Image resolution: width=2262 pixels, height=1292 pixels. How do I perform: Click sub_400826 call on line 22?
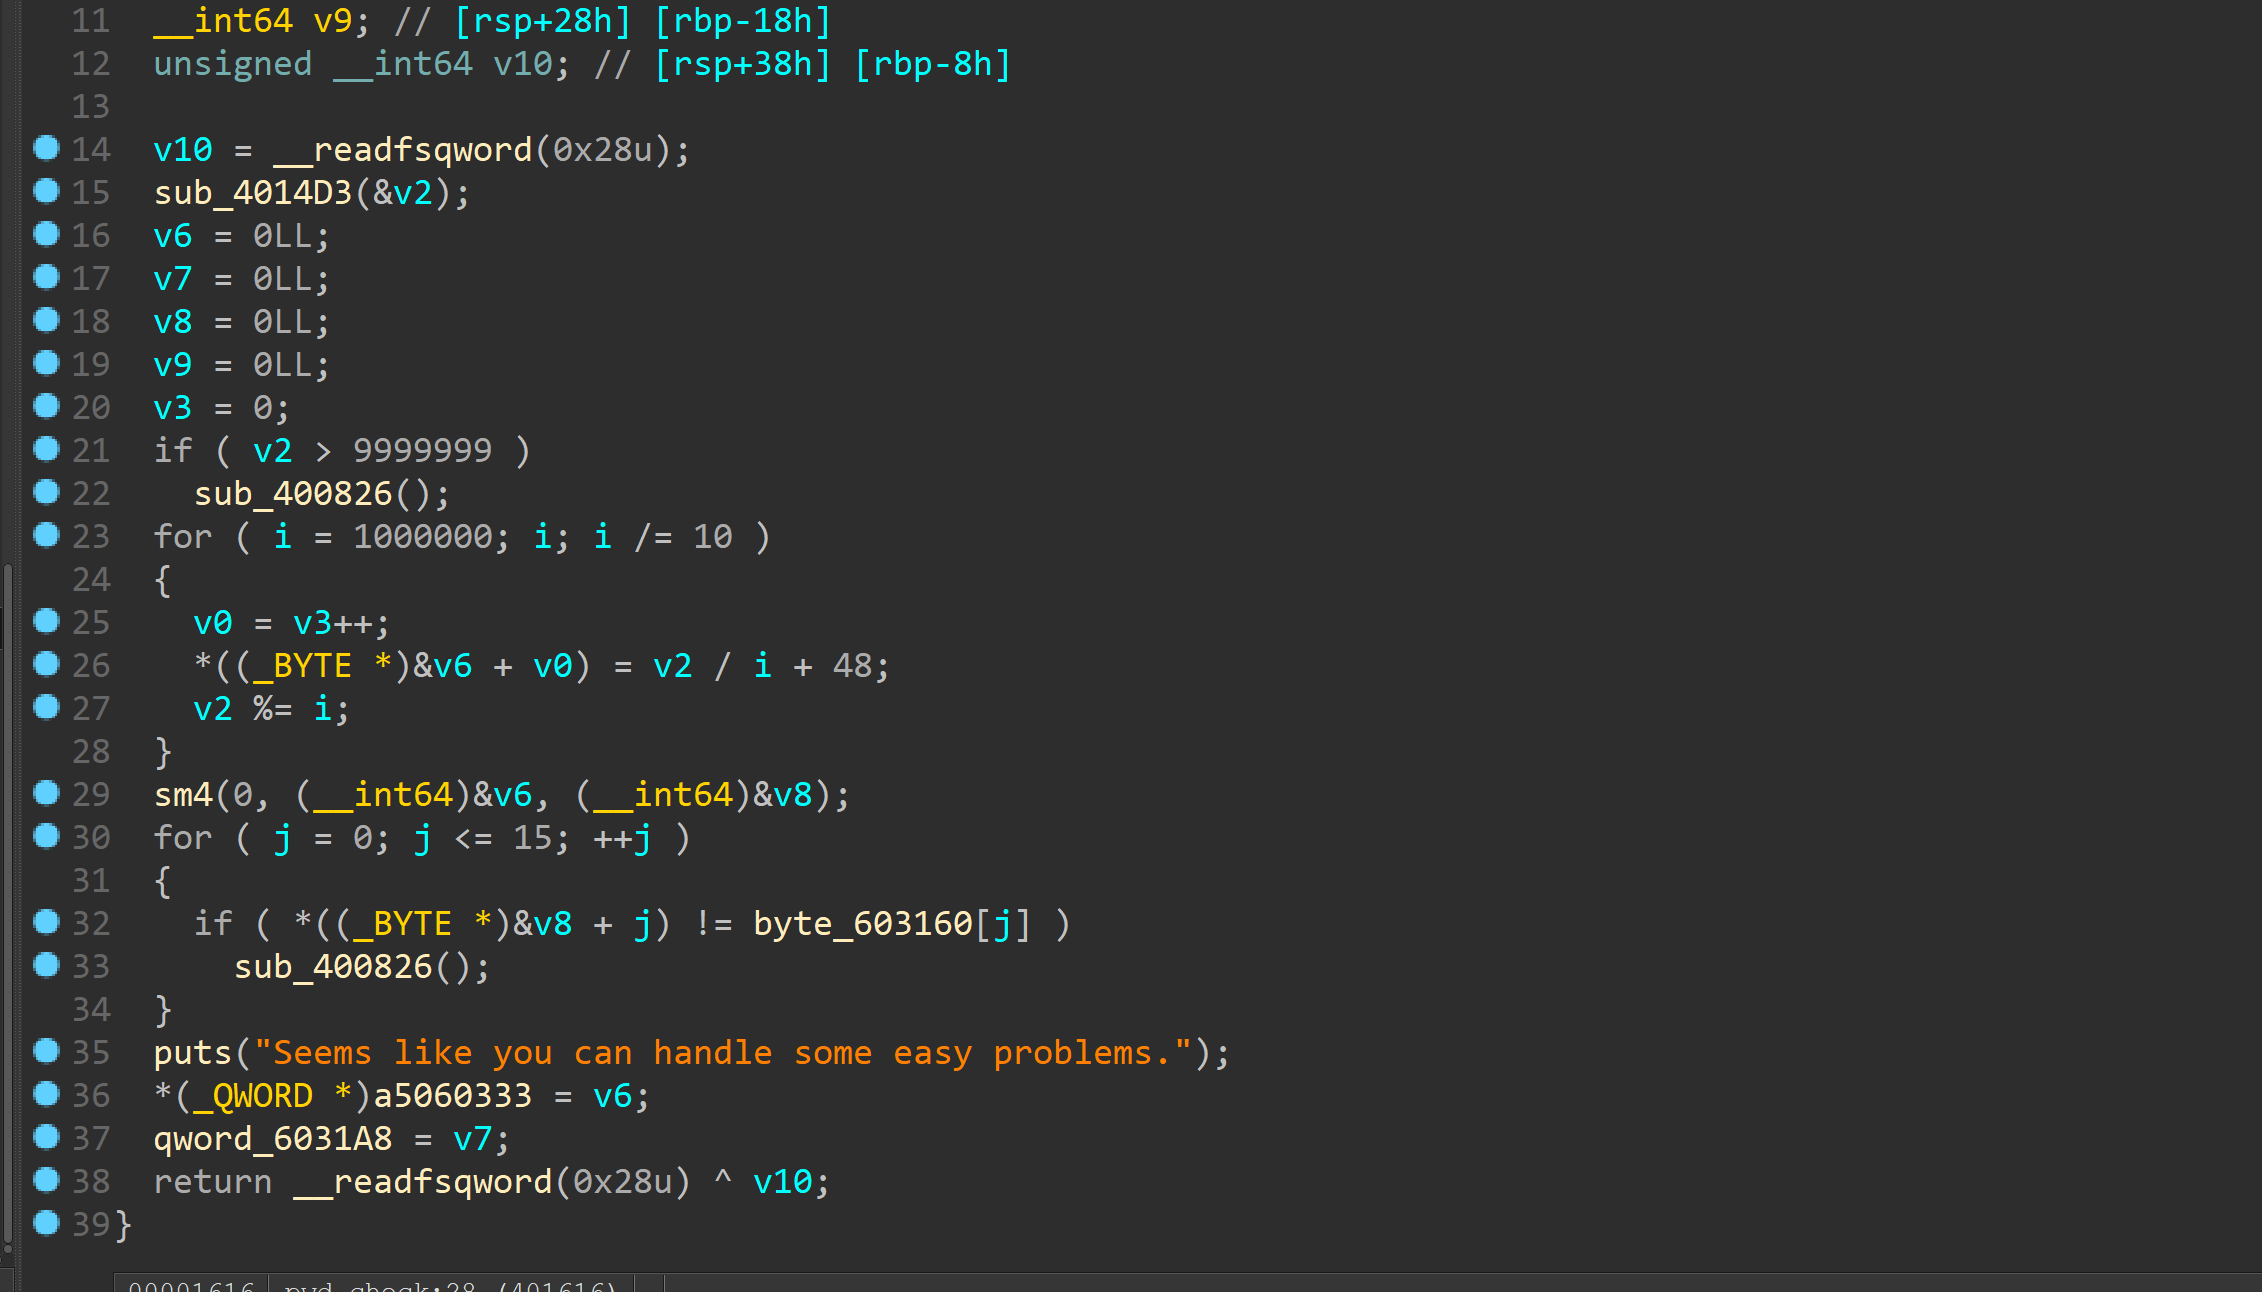[x=292, y=494]
